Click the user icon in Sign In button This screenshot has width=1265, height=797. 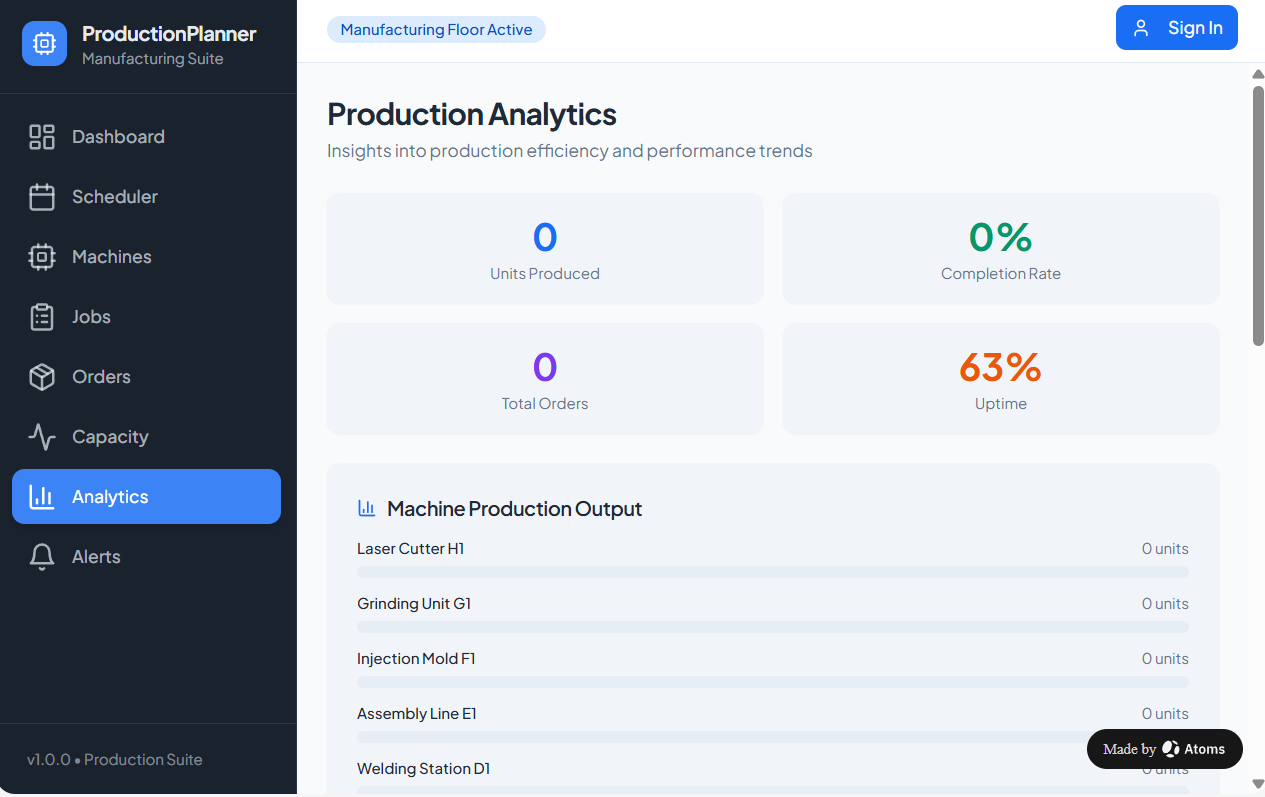[1141, 28]
